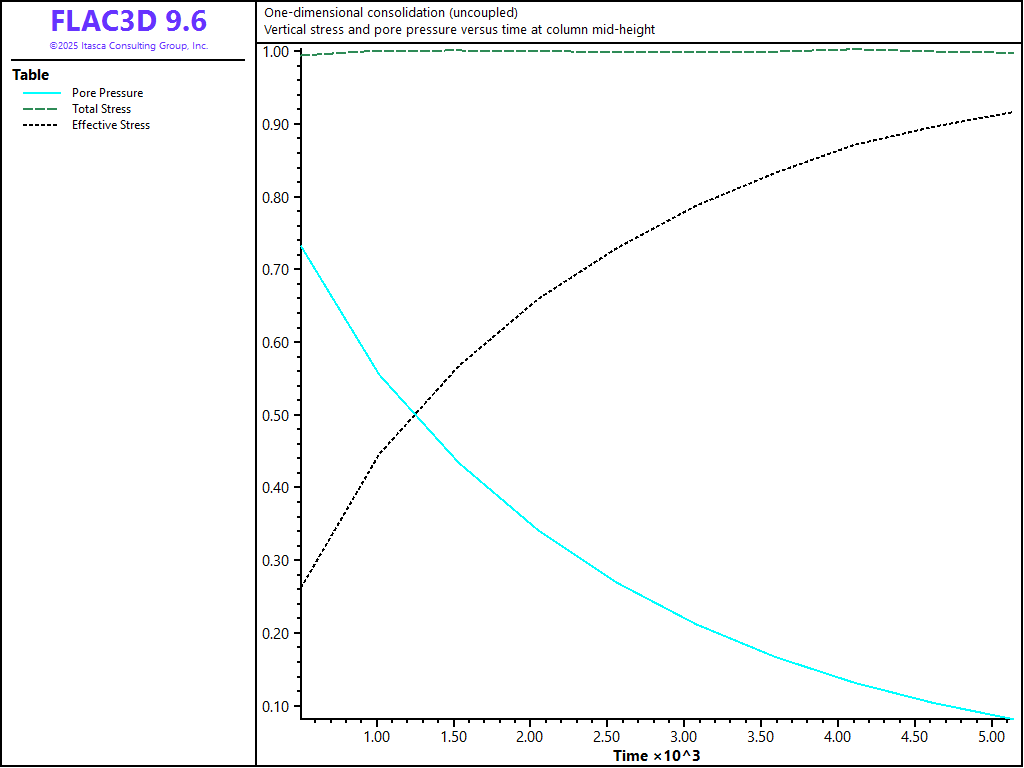Click the 'Time ×10^3' x-axis label
The image size is (1024, 768).
coord(656,755)
